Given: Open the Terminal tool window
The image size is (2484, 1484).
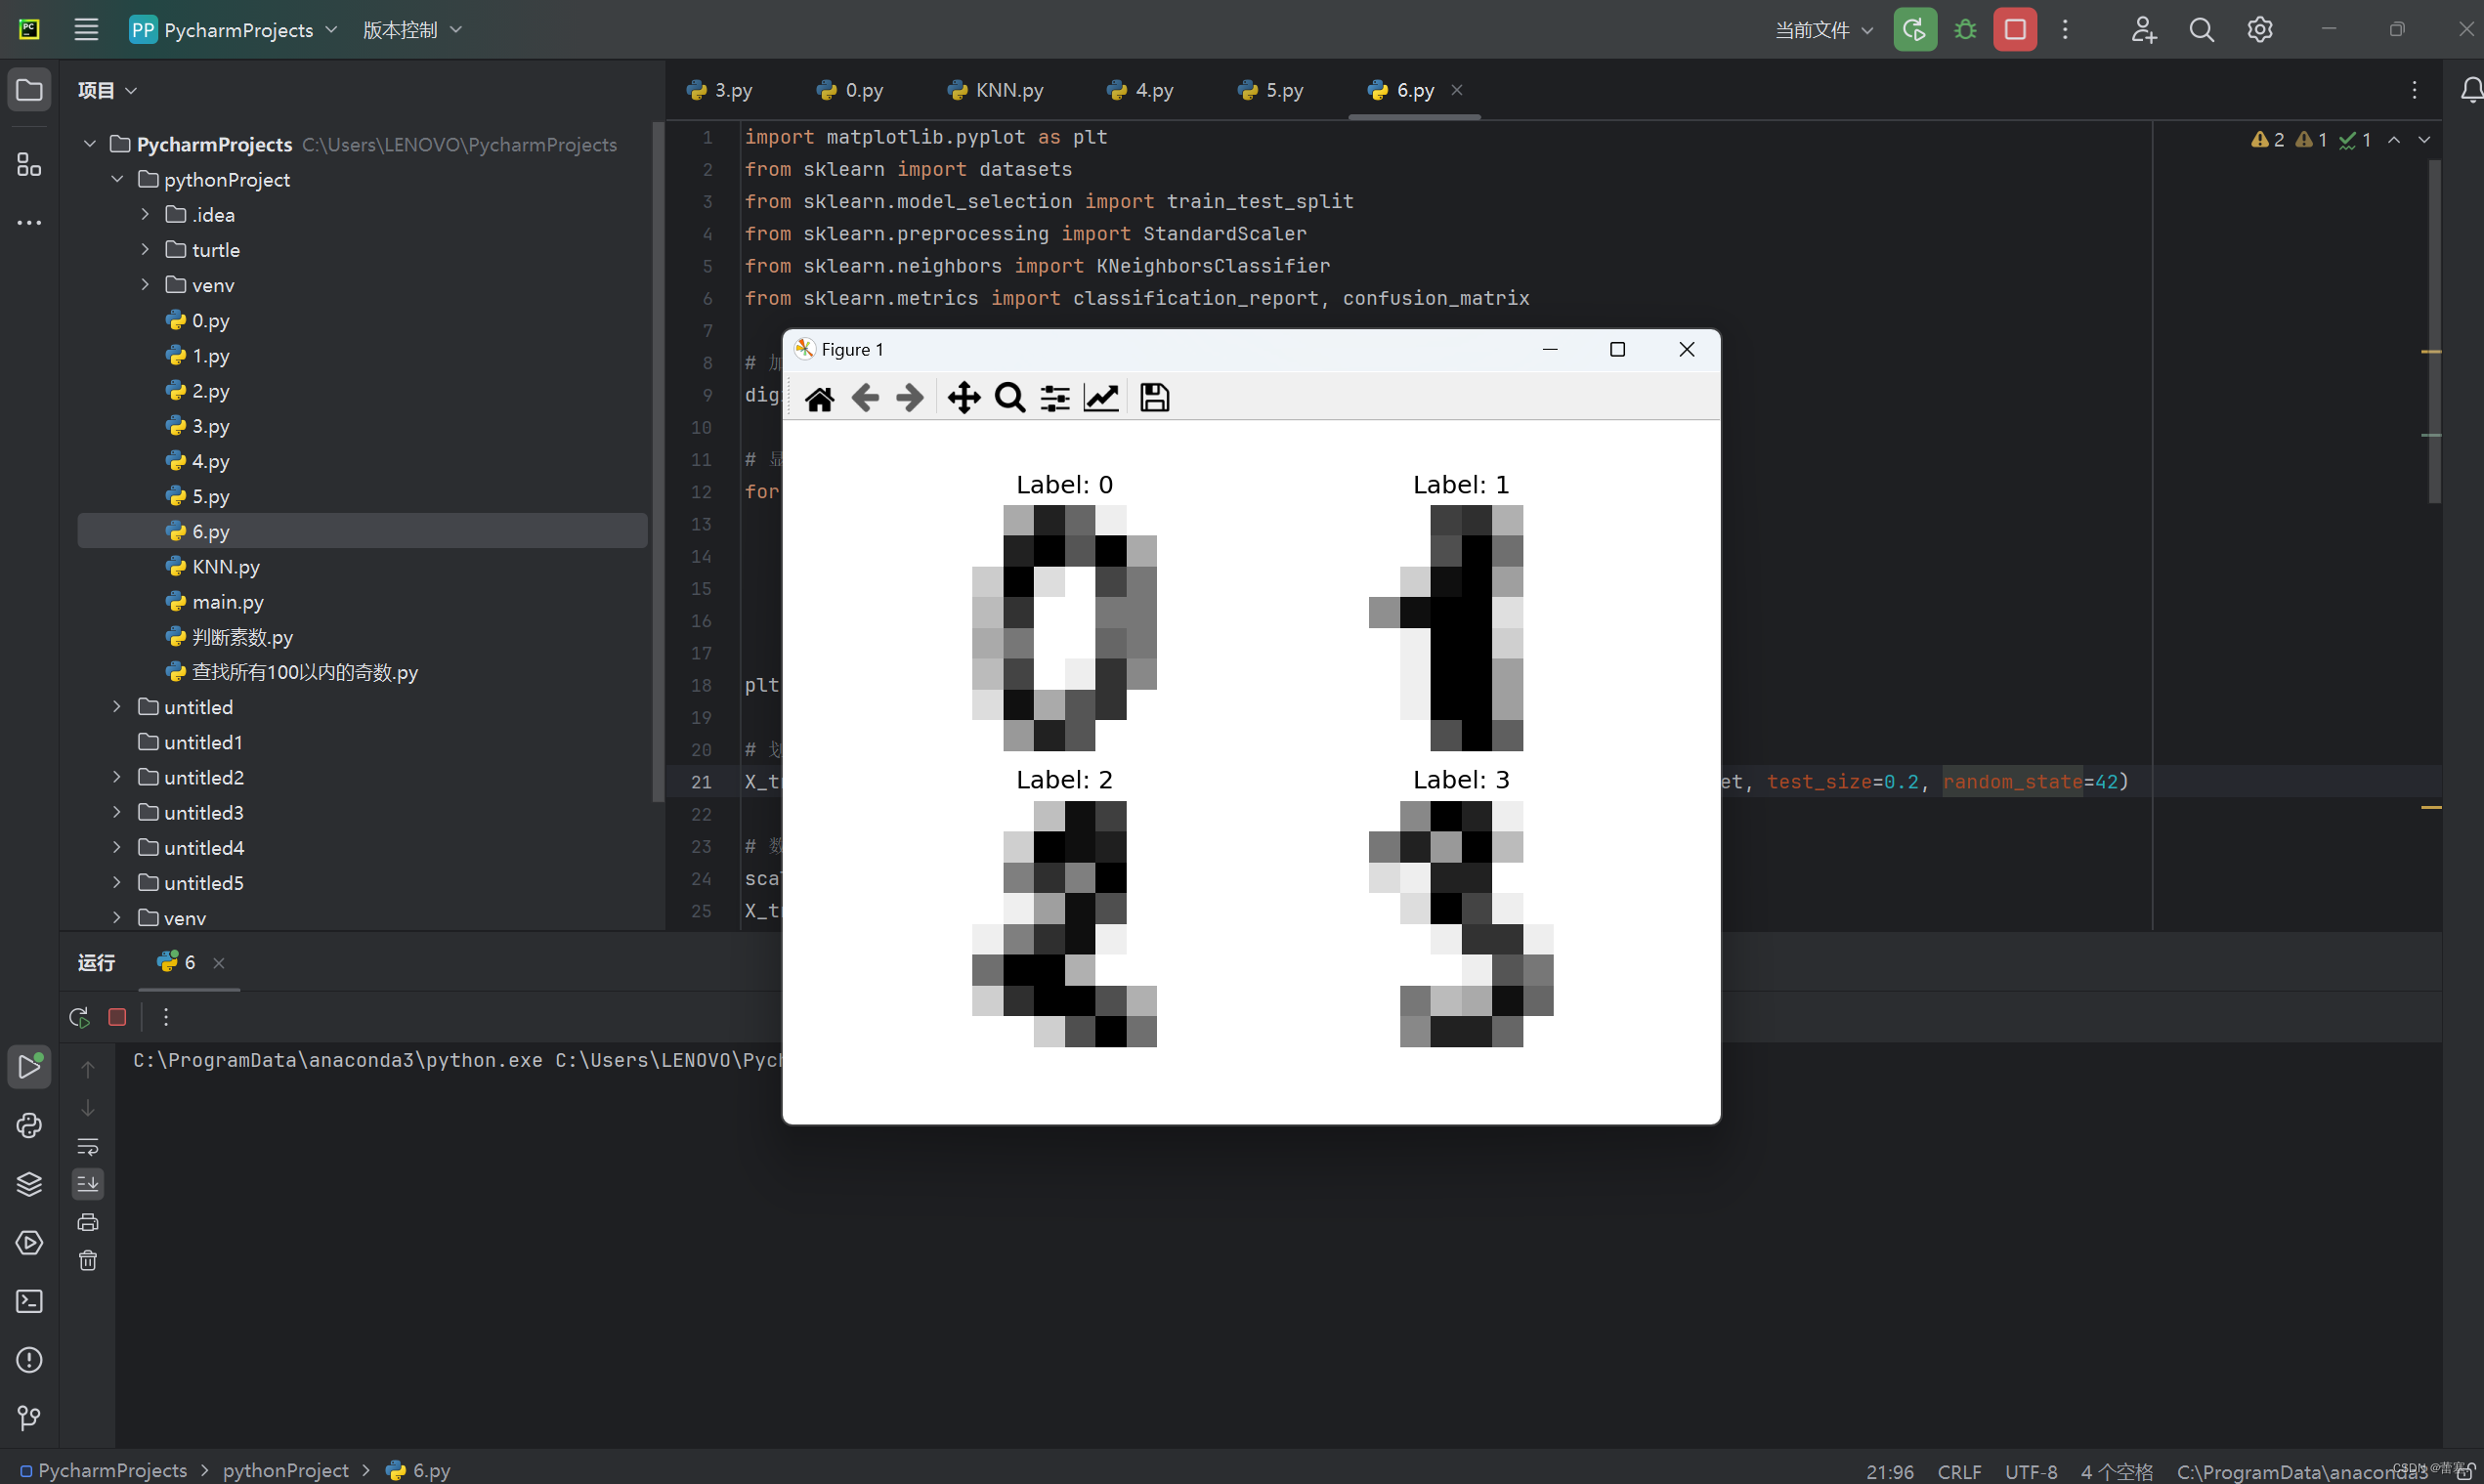Looking at the screenshot, I should coord(29,1301).
